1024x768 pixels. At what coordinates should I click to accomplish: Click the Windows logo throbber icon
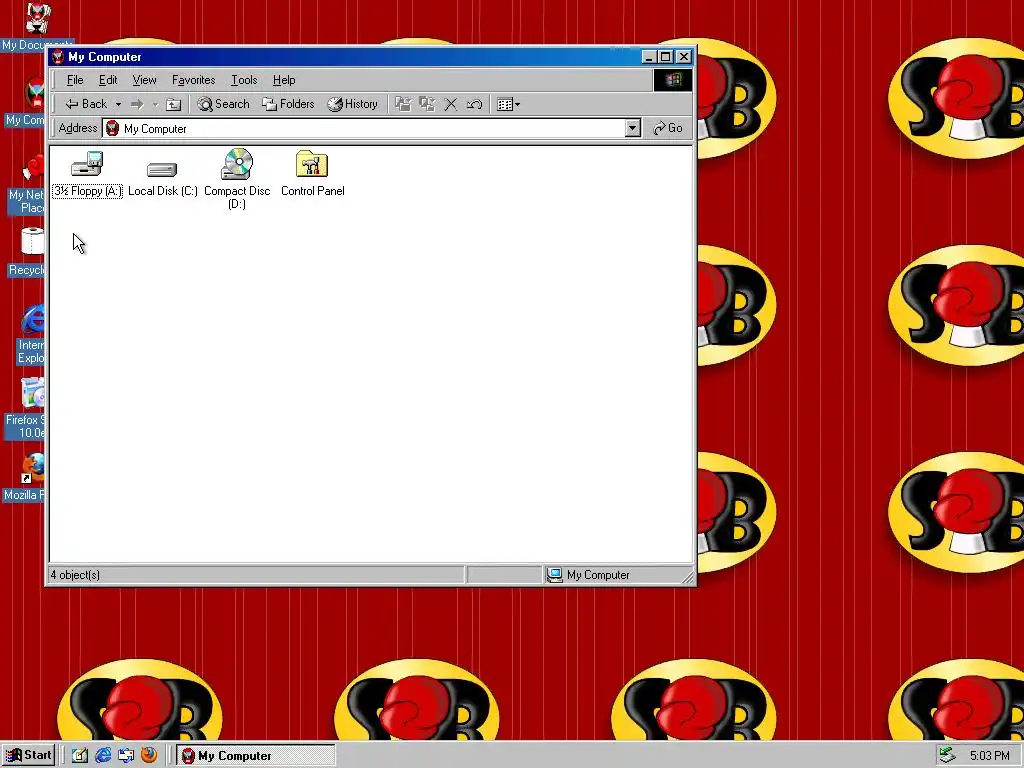point(673,80)
